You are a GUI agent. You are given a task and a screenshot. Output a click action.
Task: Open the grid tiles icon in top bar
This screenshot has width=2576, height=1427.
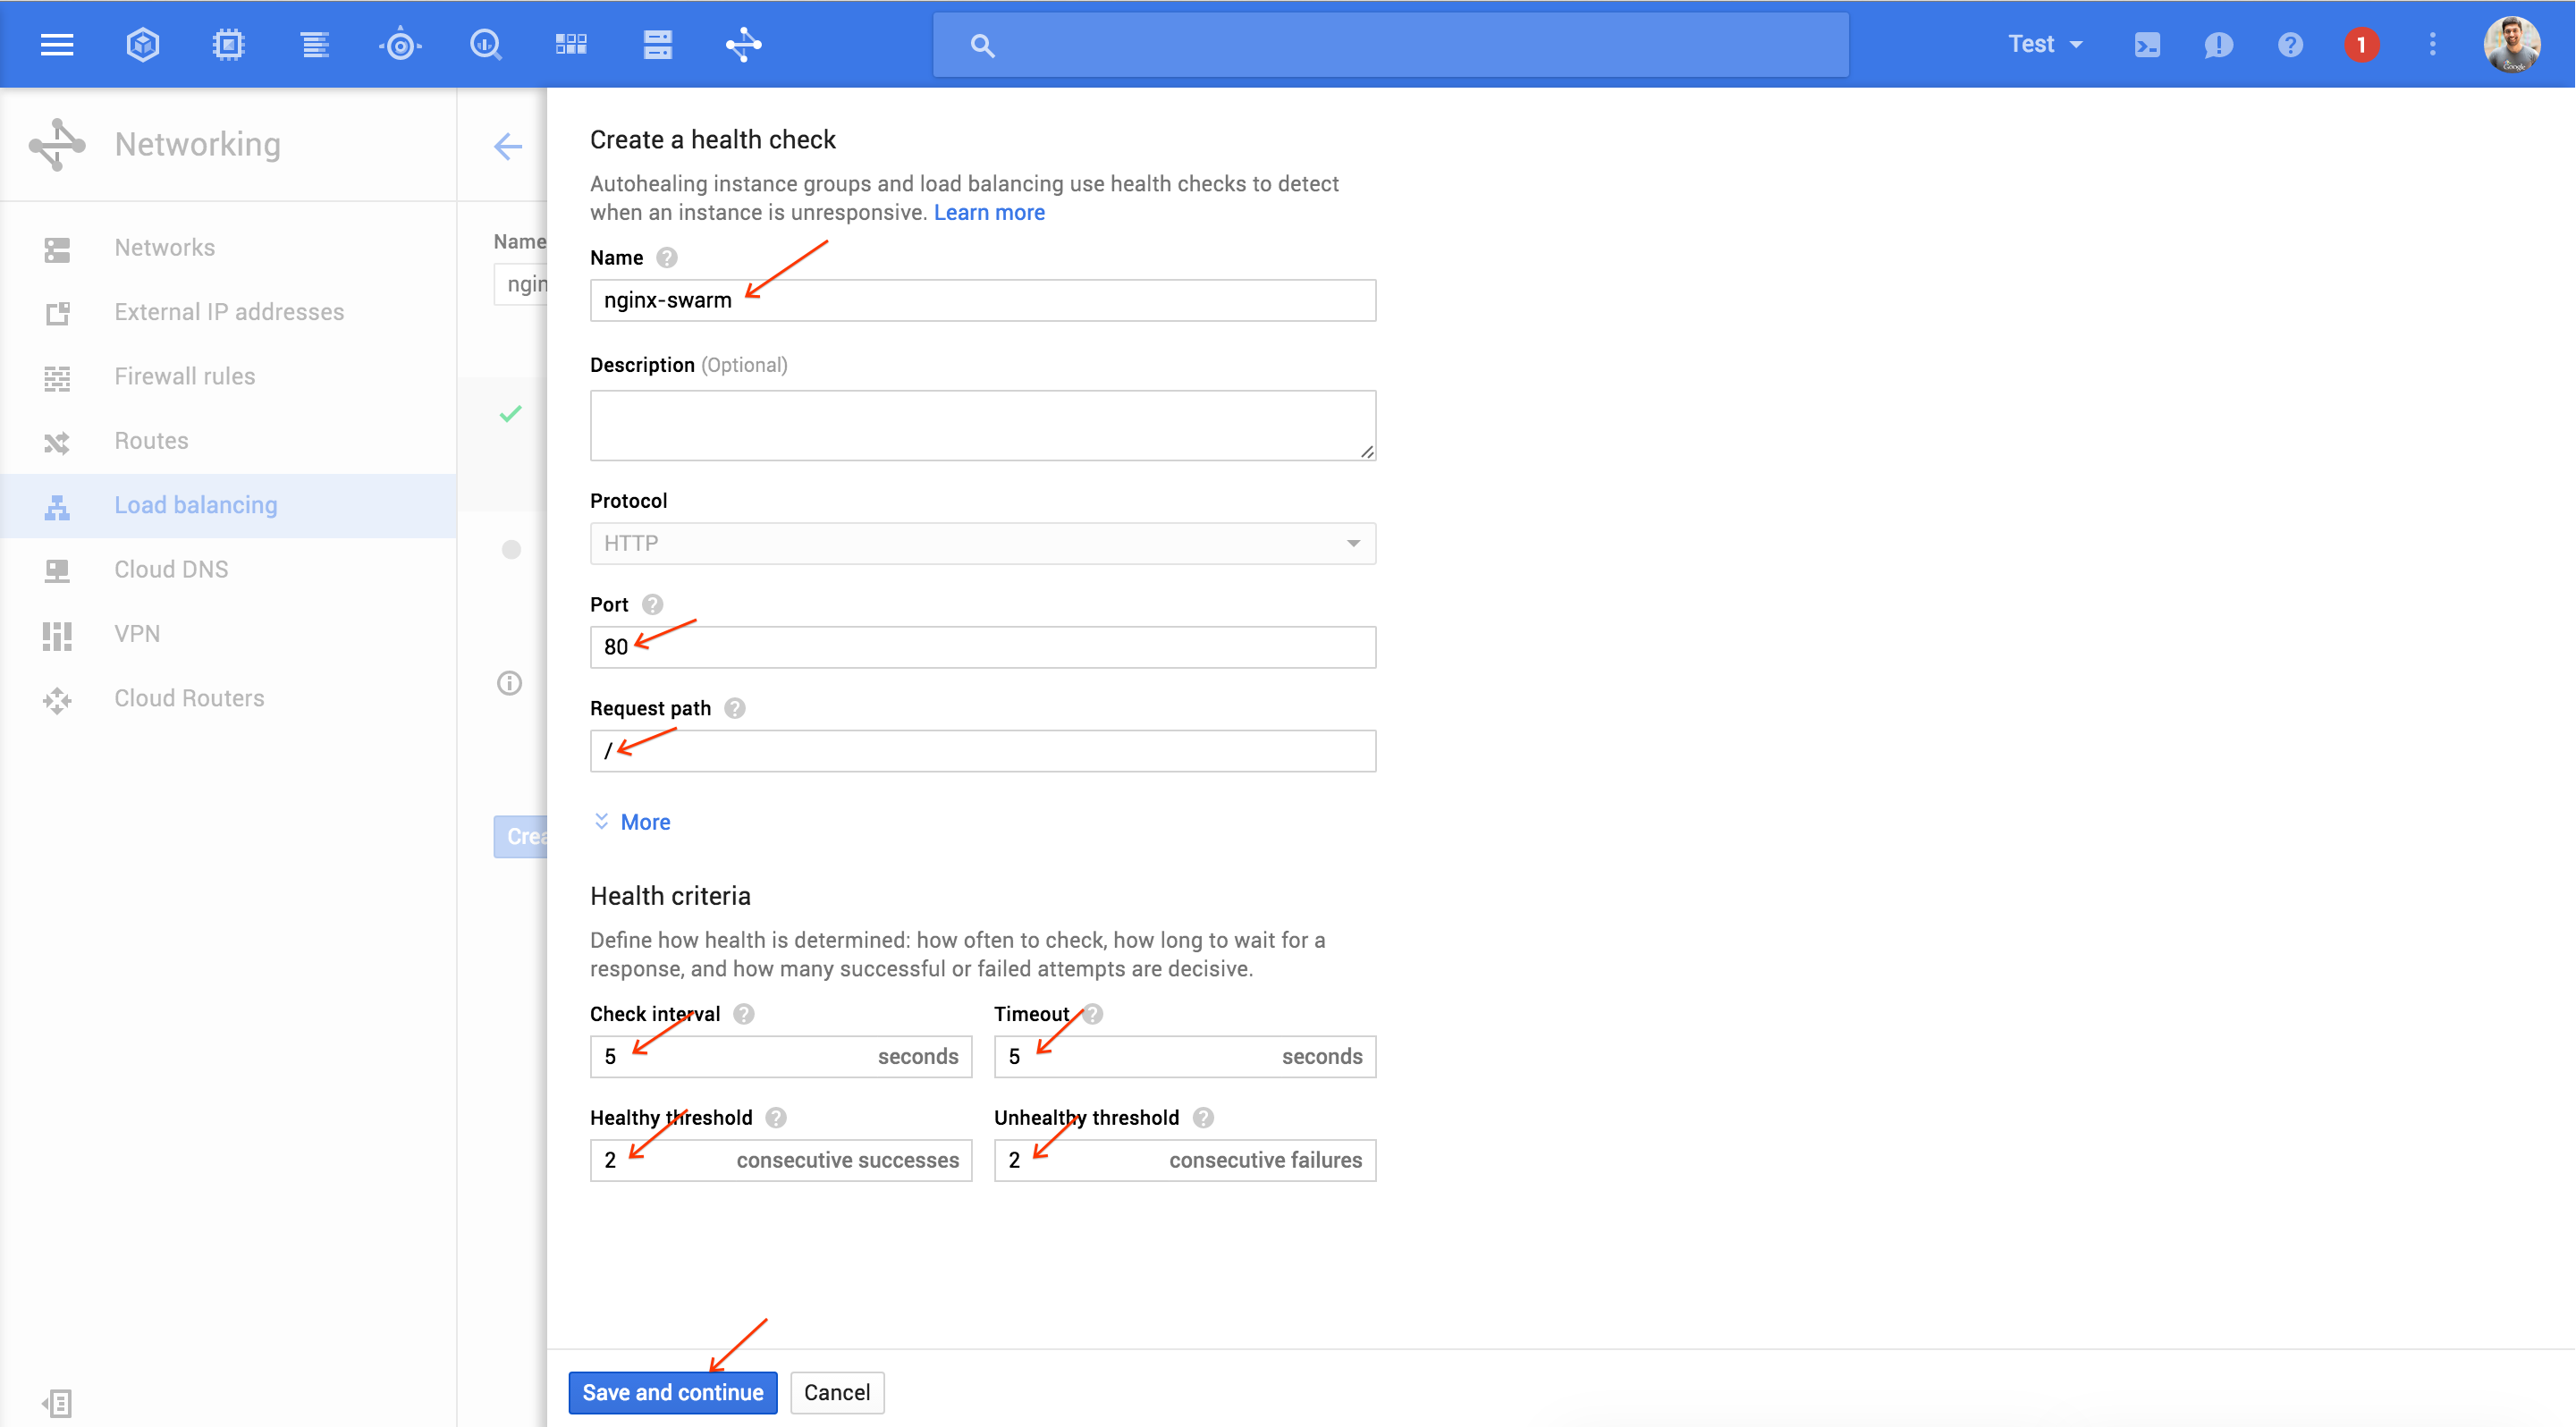571,45
